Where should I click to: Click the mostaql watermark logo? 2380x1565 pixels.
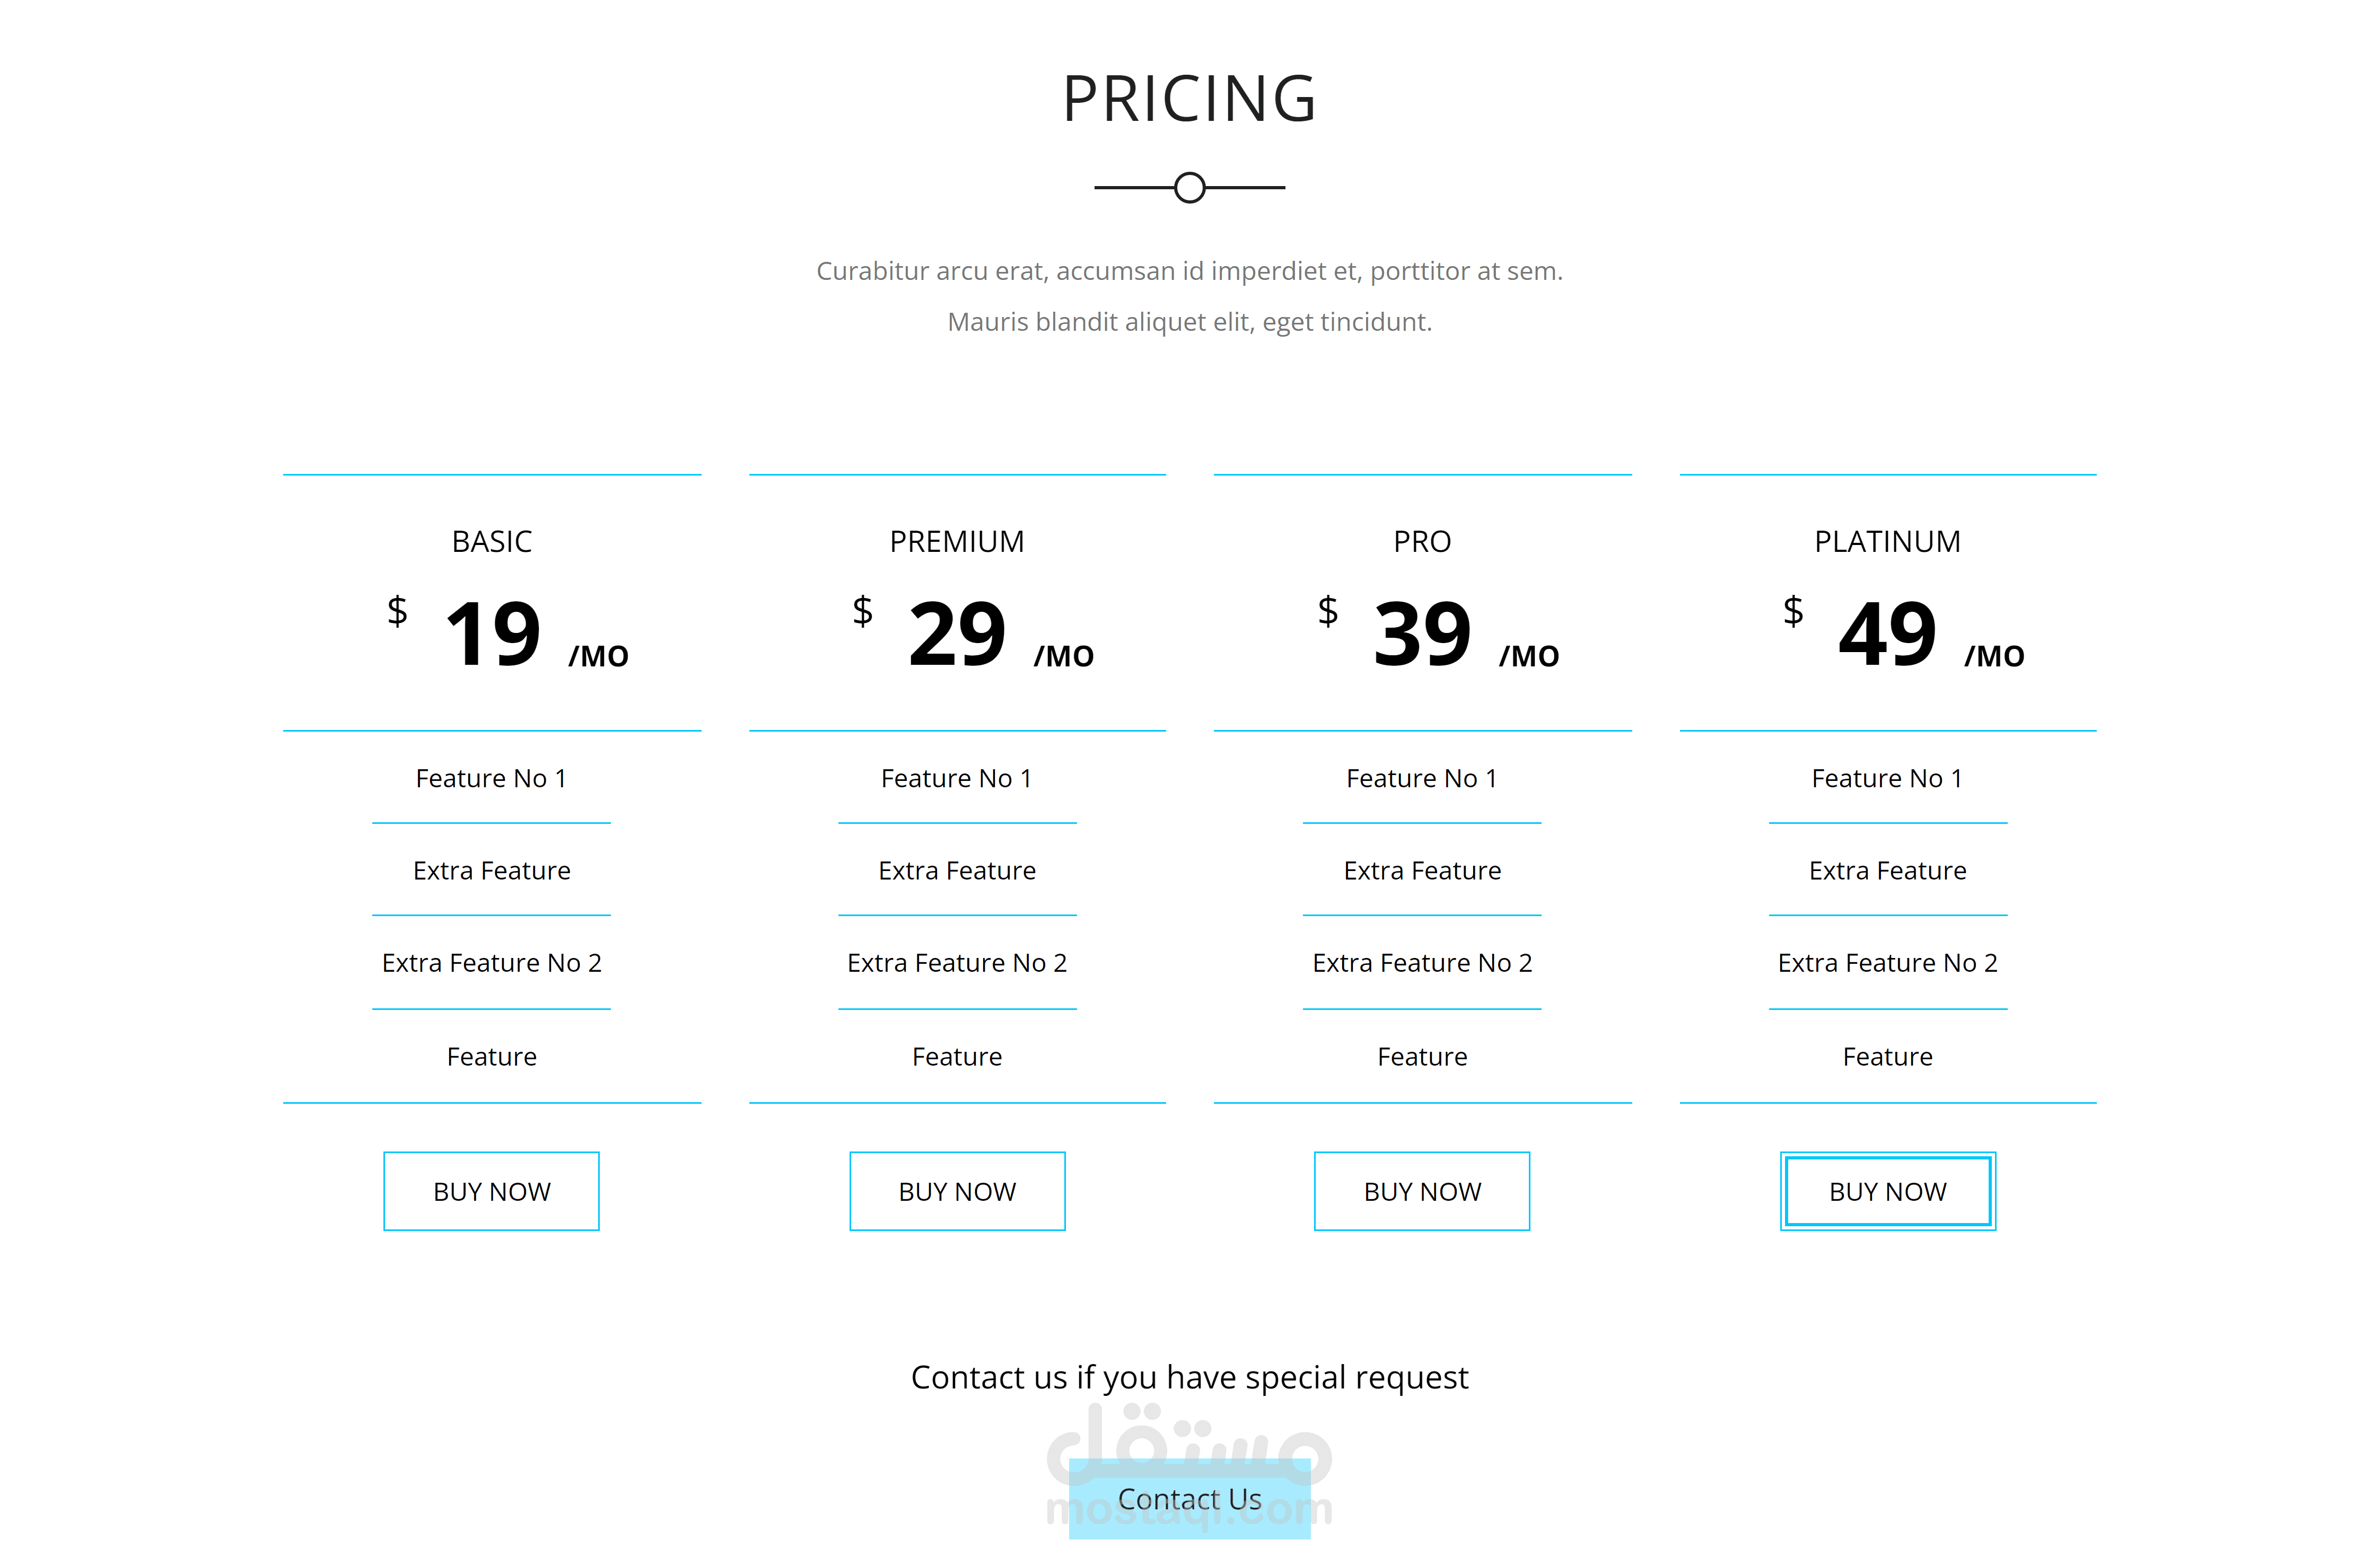1189,1440
